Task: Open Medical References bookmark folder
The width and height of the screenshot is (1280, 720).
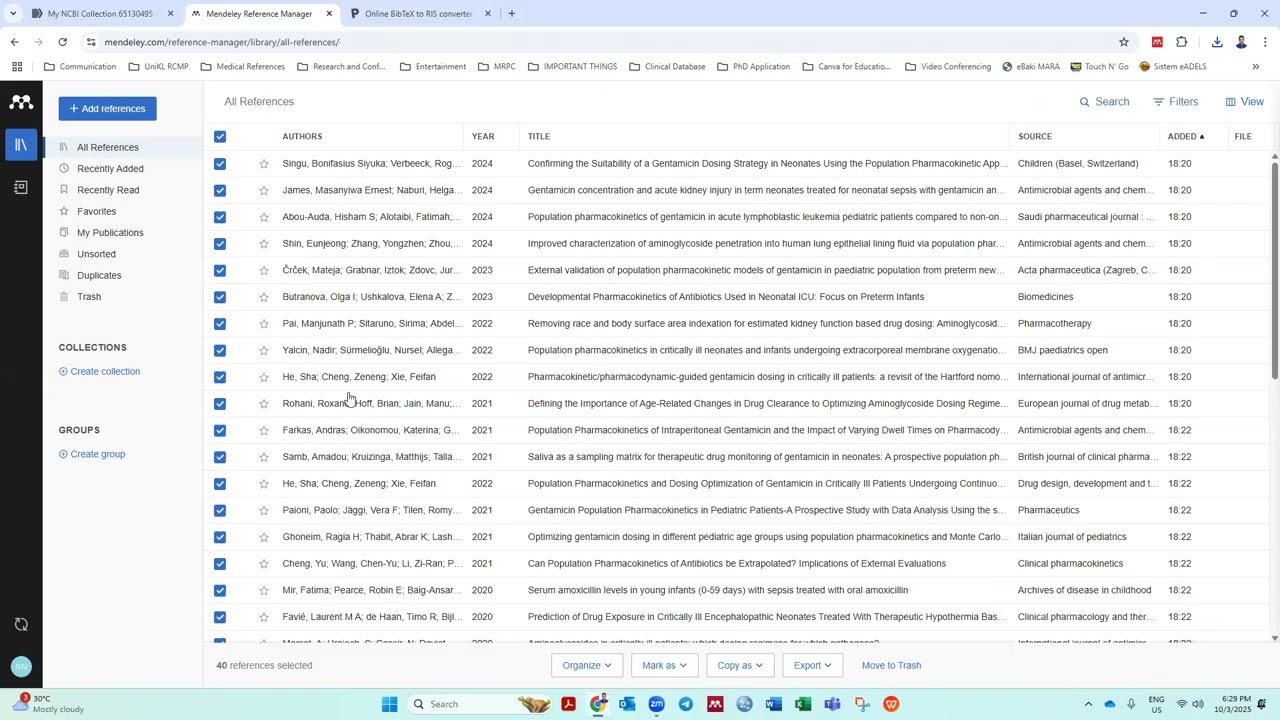Action: [243, 67]
